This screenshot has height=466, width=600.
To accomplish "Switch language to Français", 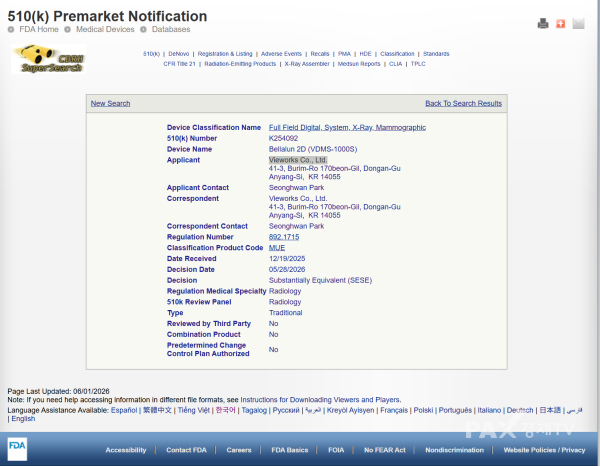I will 394,410.
